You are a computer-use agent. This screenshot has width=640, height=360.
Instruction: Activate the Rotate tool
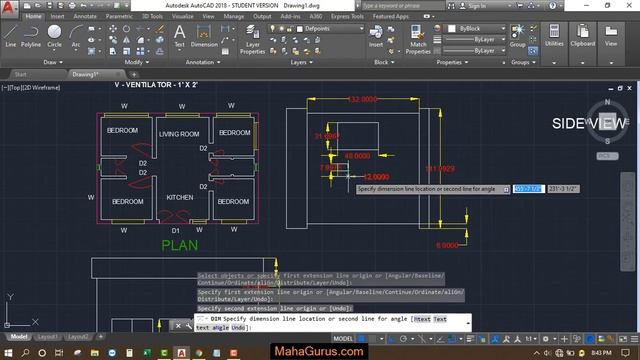coord(127,29)
